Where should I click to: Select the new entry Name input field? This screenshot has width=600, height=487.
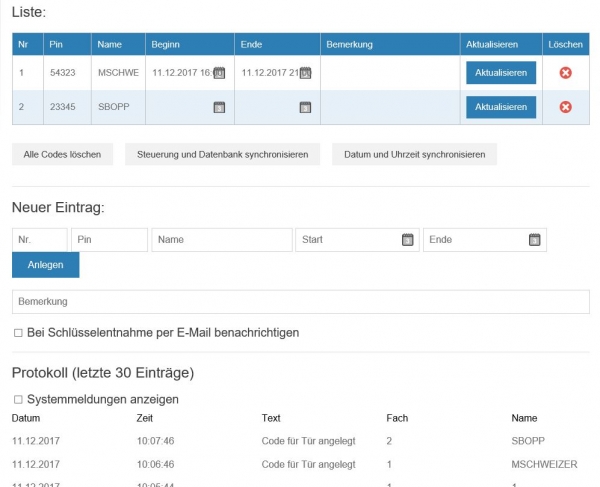221,240
